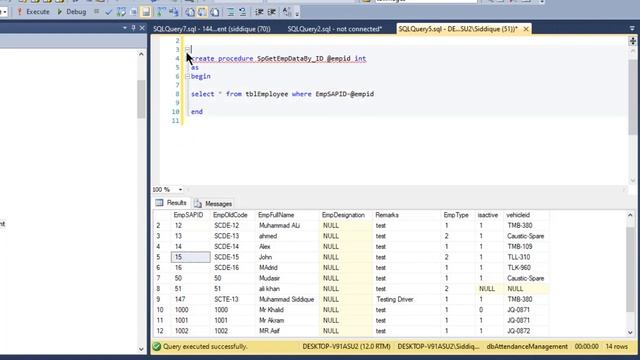Click Specify Values for Template Parameters icon
Screen dimensions: 640x360
pyautogui.click(x=287, y=12)
